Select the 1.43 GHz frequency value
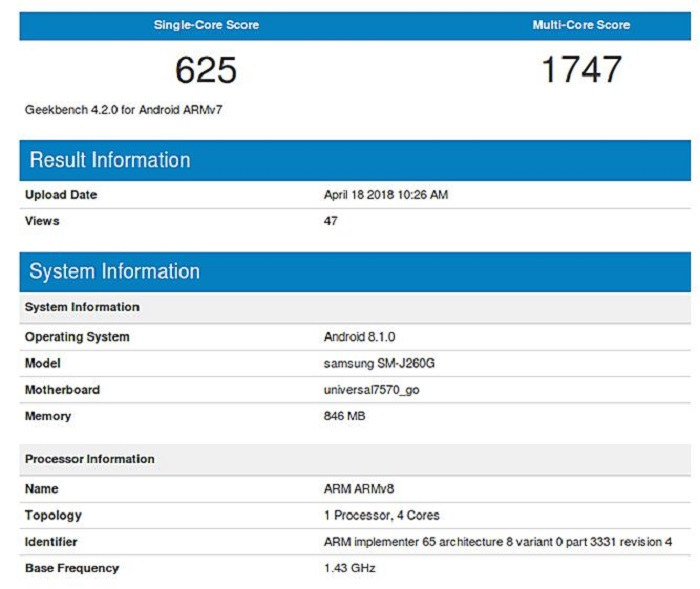The height and width of the screenshot is (589, 700). (350, 568)
